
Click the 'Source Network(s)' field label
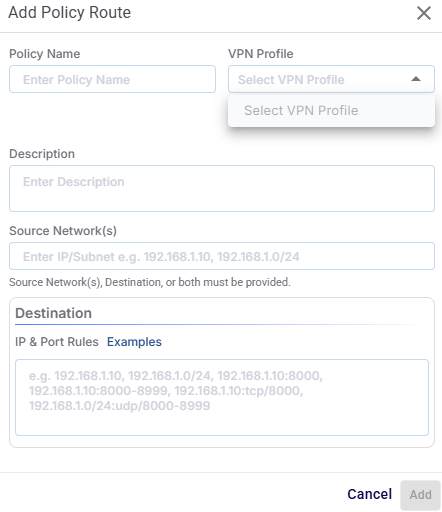pos(63,231)
